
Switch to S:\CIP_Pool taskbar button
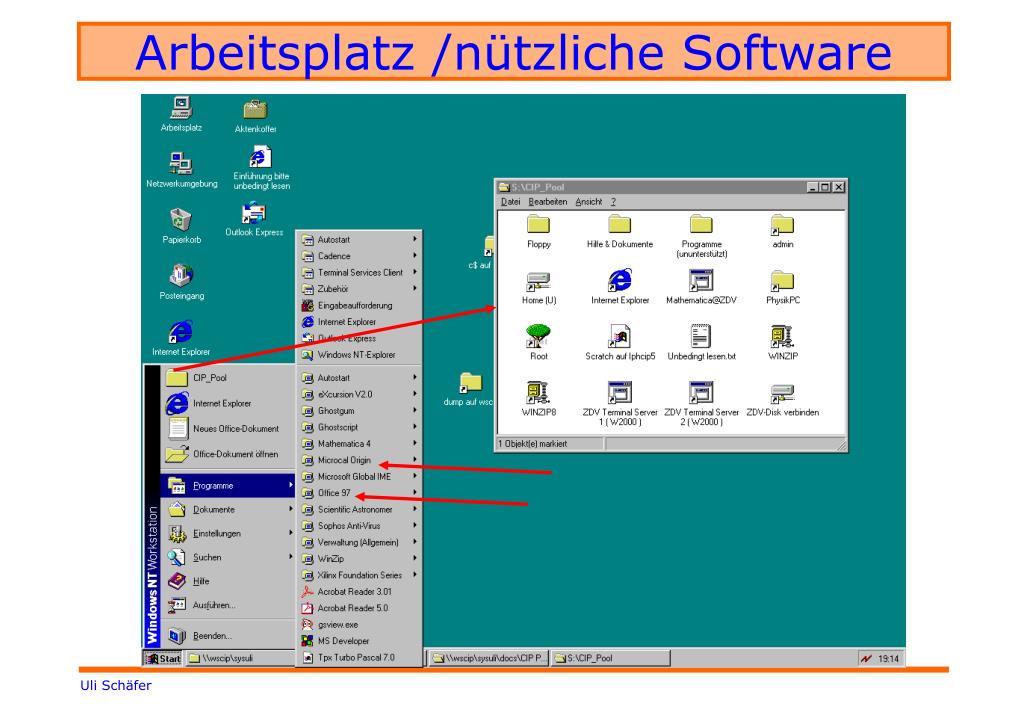click(x=610, y=658)
